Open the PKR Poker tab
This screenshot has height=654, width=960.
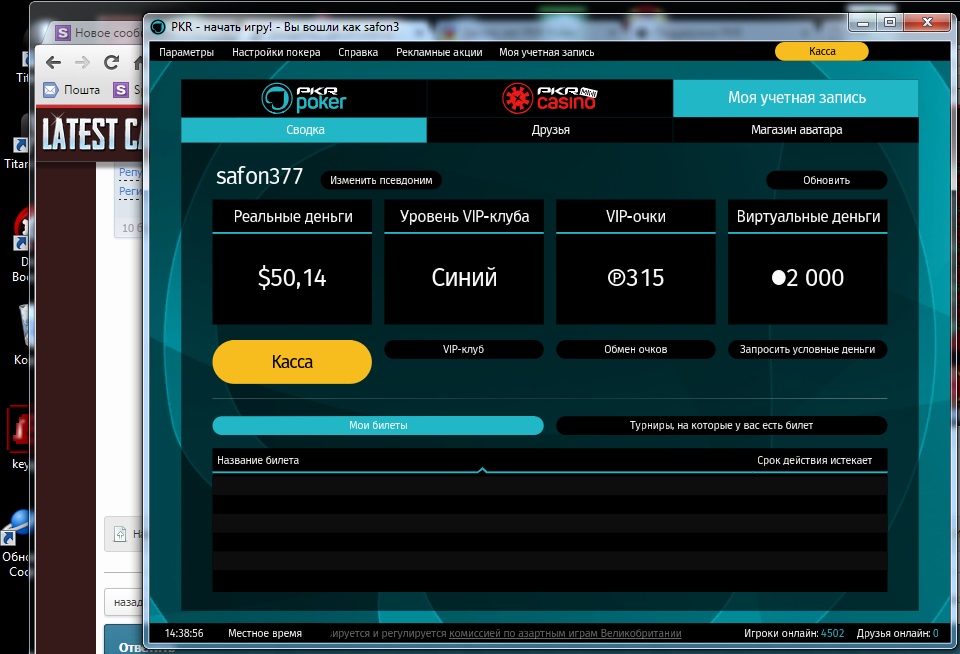pyautogui.click(x=304, y=98)
